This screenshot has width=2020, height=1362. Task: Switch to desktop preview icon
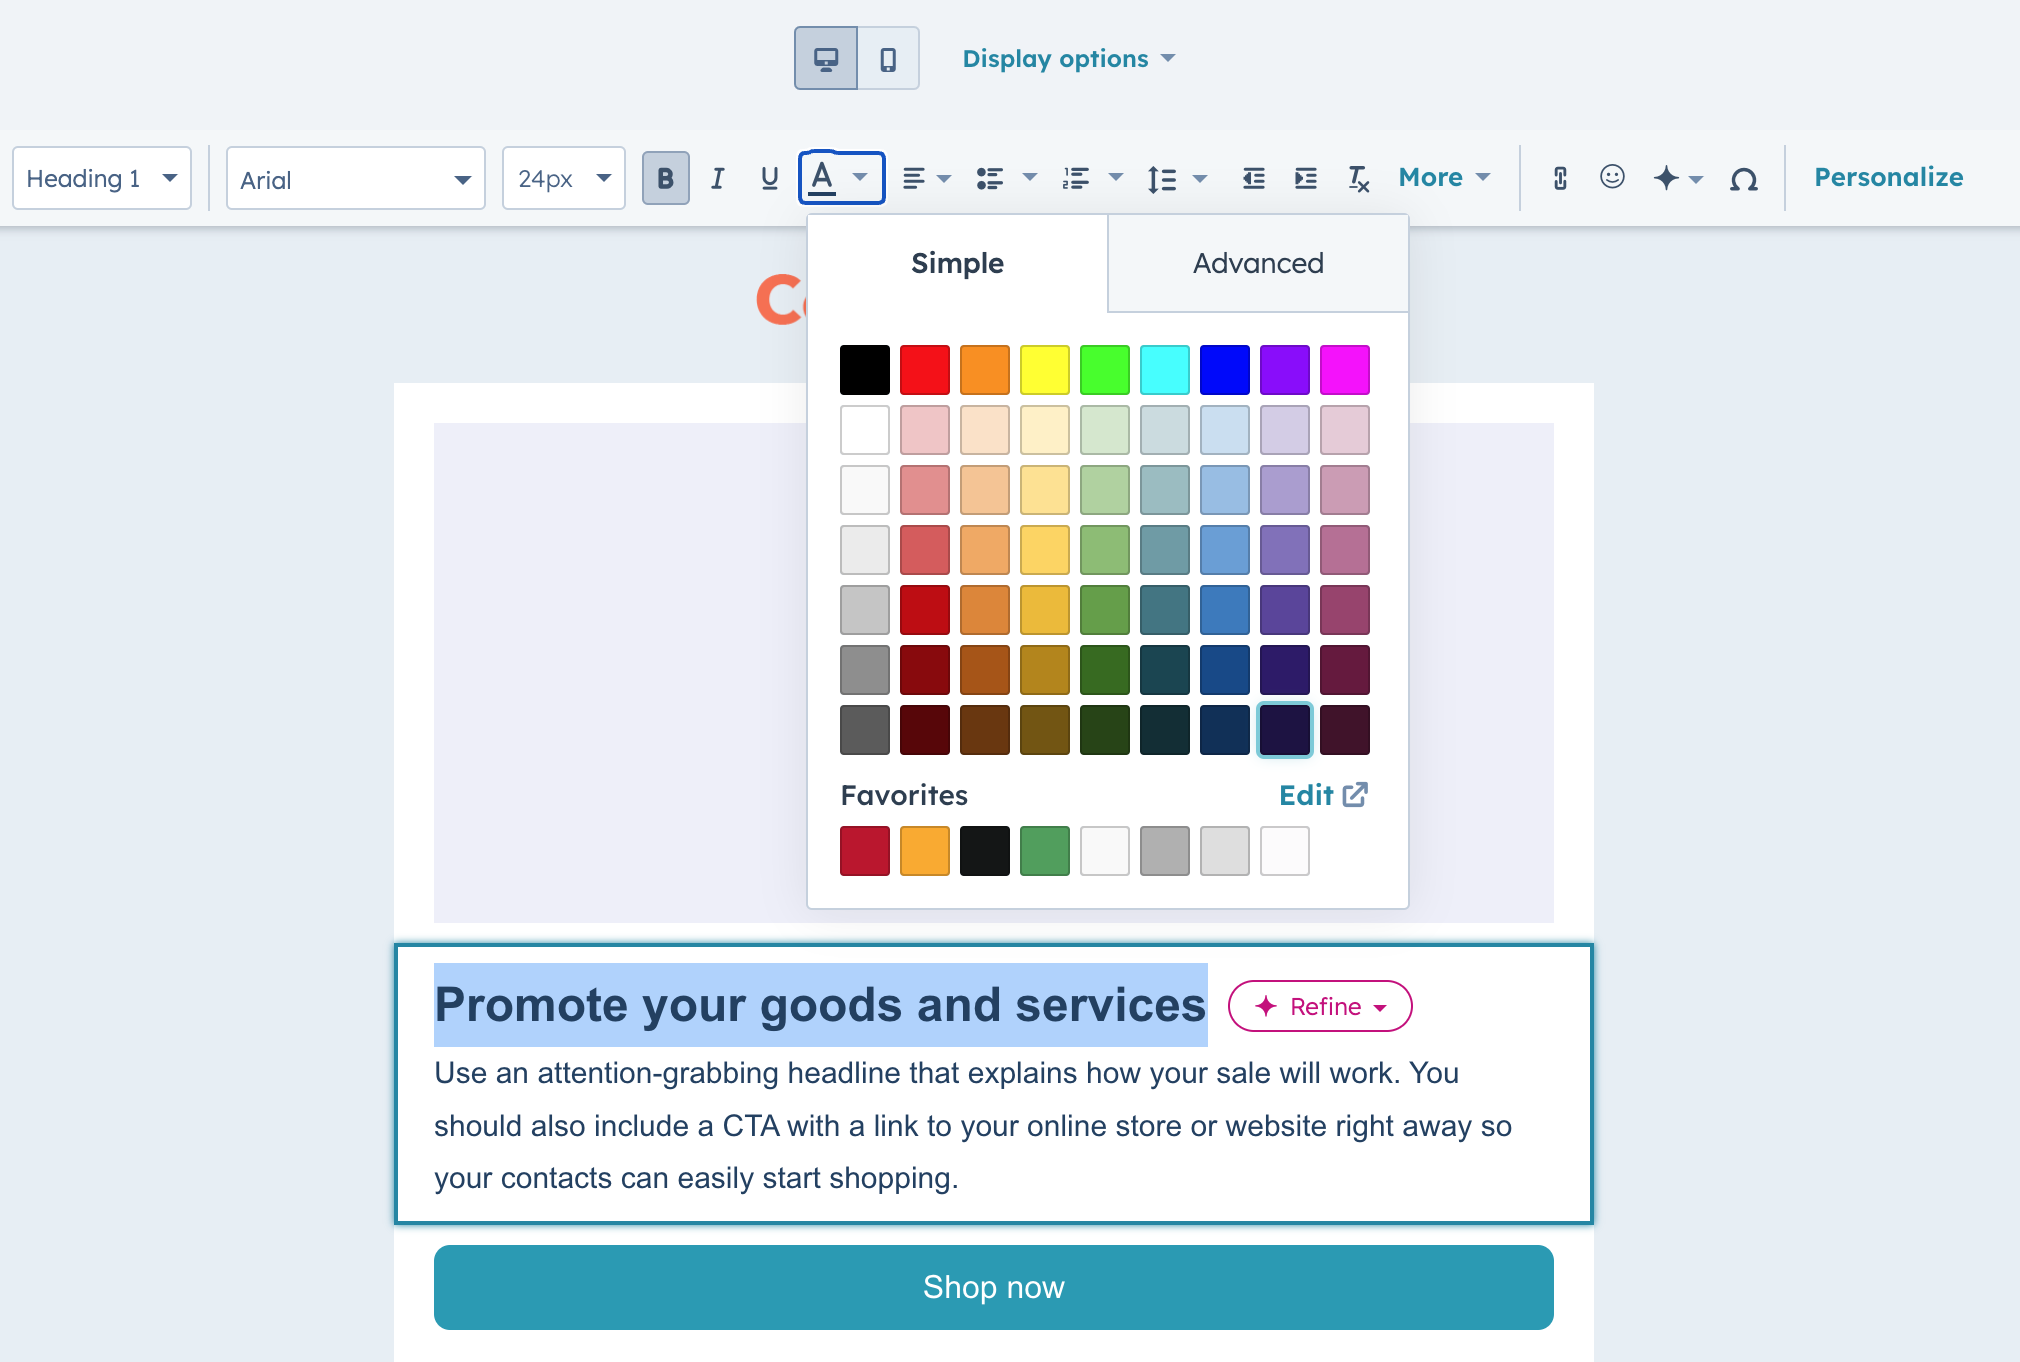pyautogui.click(x=826, y=59)
